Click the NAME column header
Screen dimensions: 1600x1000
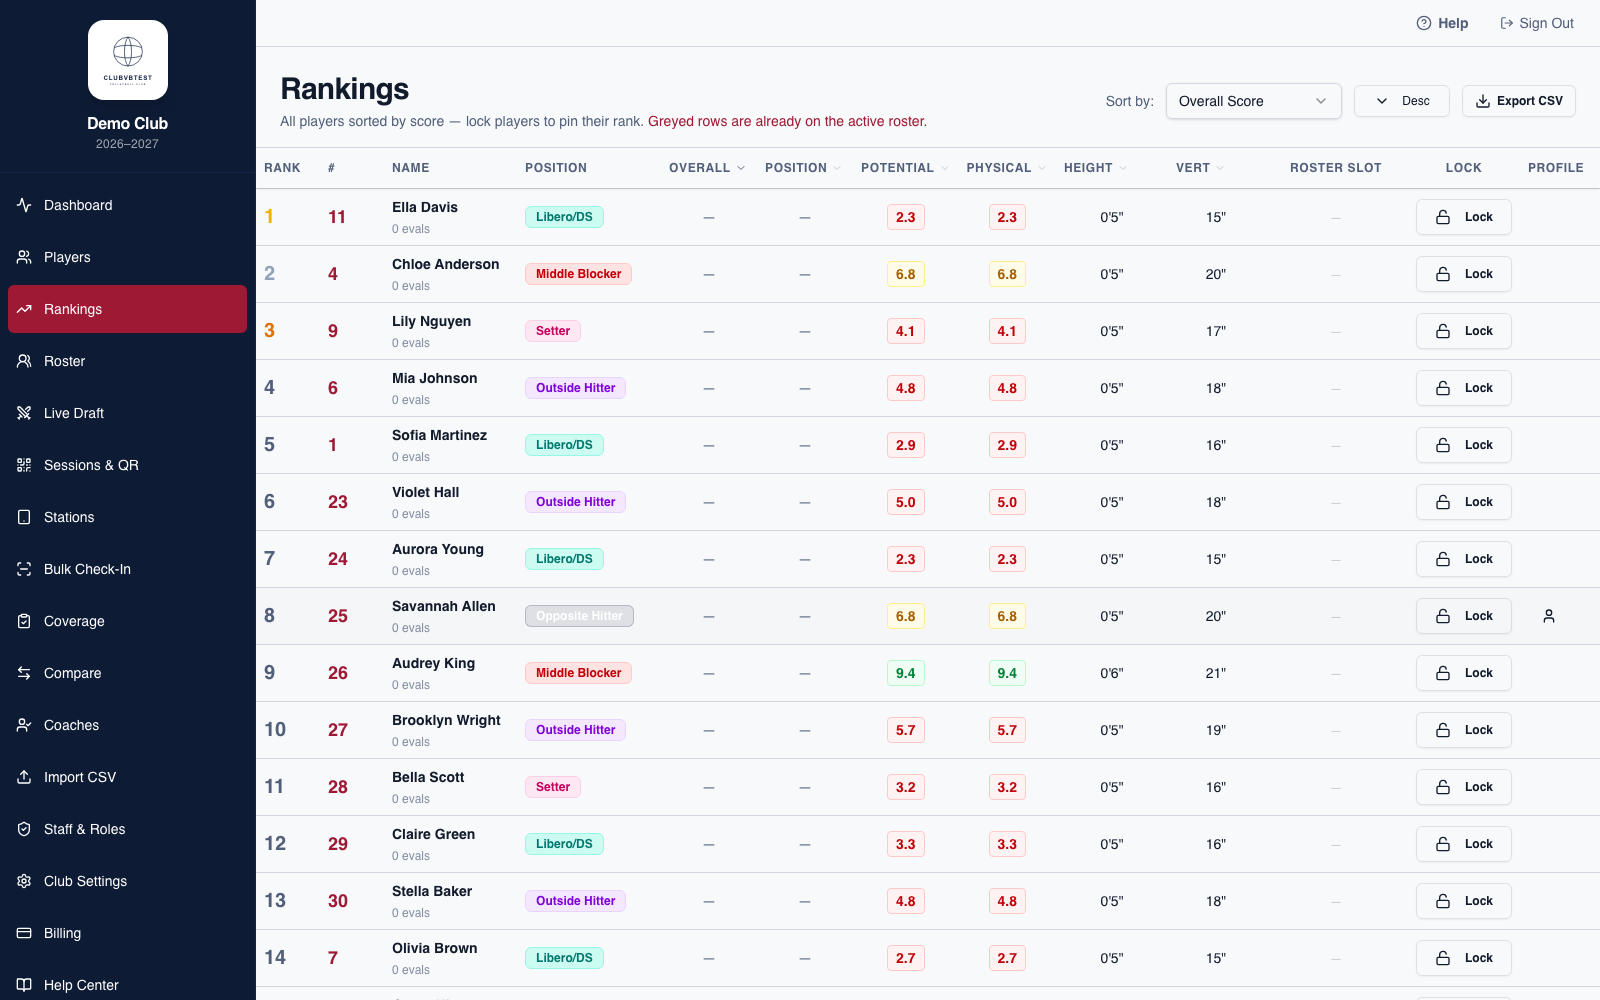410,168
